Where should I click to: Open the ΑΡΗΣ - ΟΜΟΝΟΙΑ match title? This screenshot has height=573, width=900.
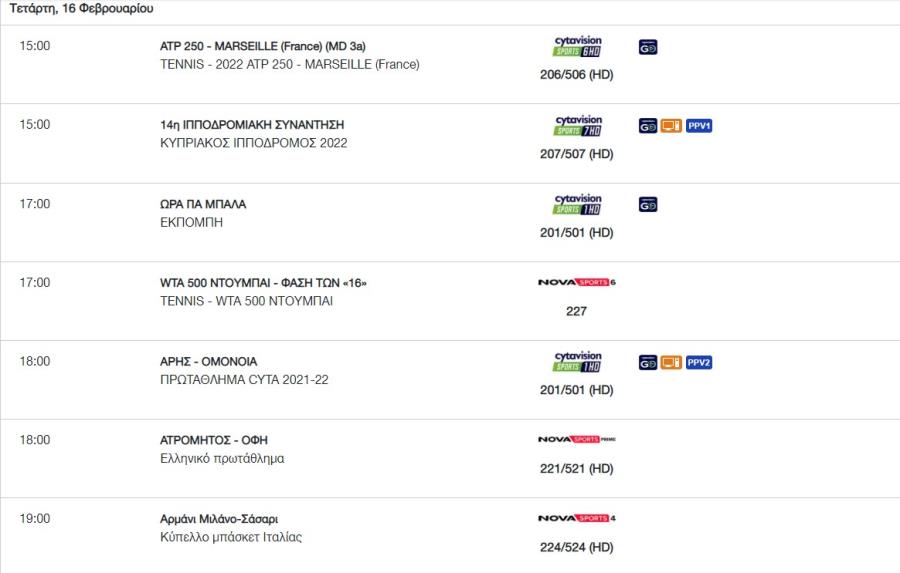tap(208, 362)
